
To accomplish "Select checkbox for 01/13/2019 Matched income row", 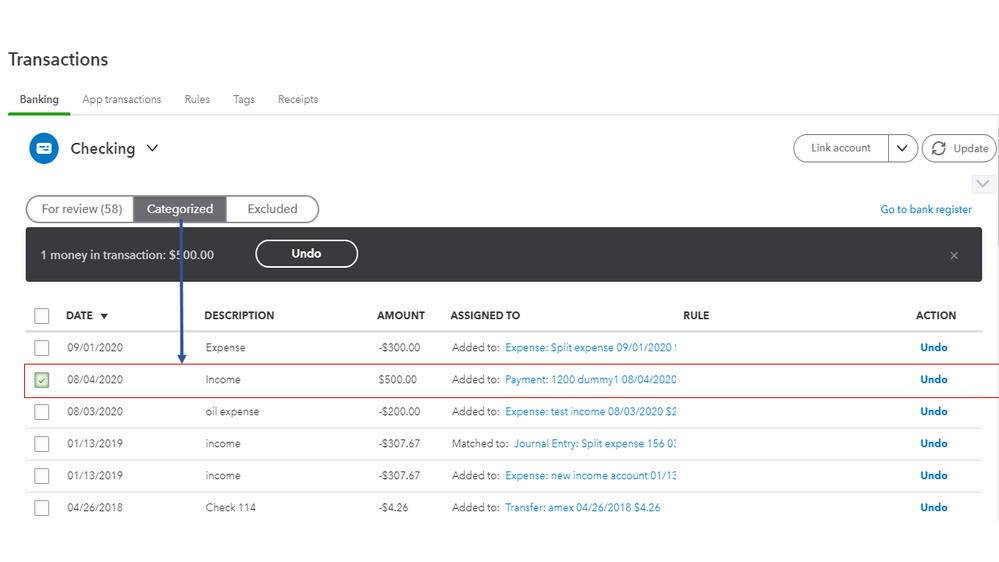I will click(42, 443).
